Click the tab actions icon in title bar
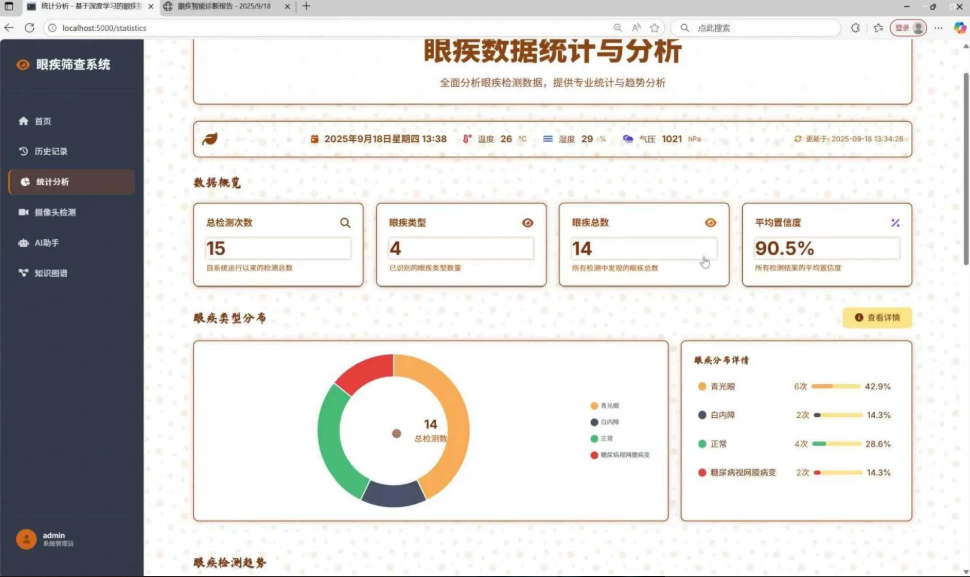The image size is (970, 577). click(9, 6)
